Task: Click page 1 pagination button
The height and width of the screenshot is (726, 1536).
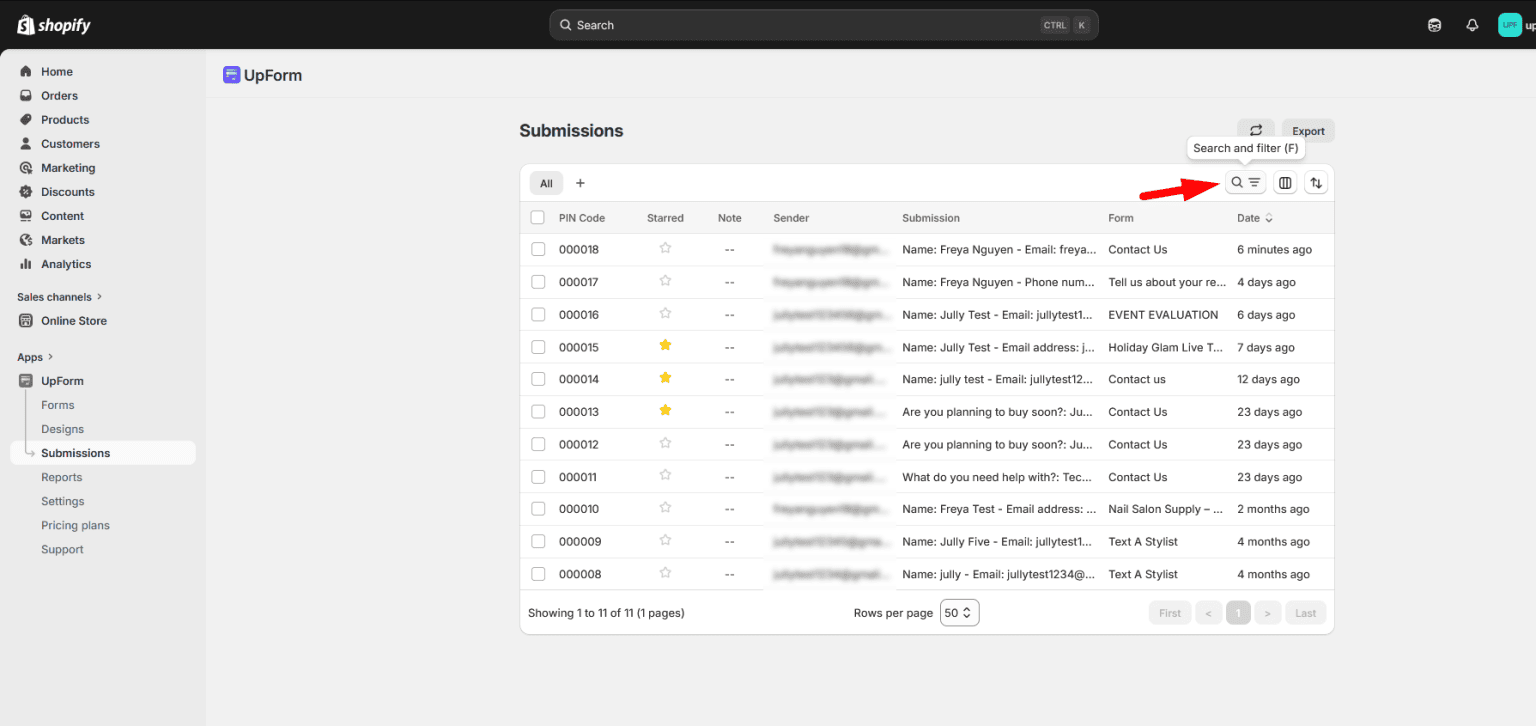Action: point(1238,613)
